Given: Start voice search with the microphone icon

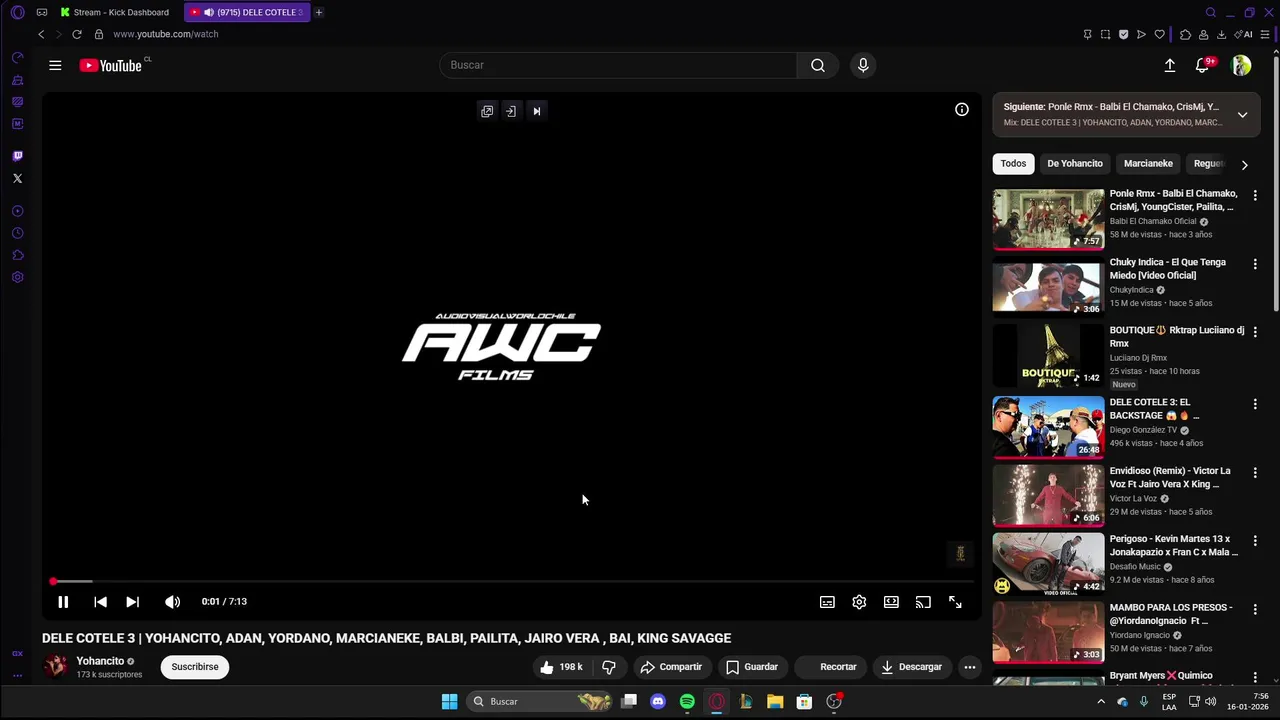Looking at the screenshot, I should (x=863, y=65).
